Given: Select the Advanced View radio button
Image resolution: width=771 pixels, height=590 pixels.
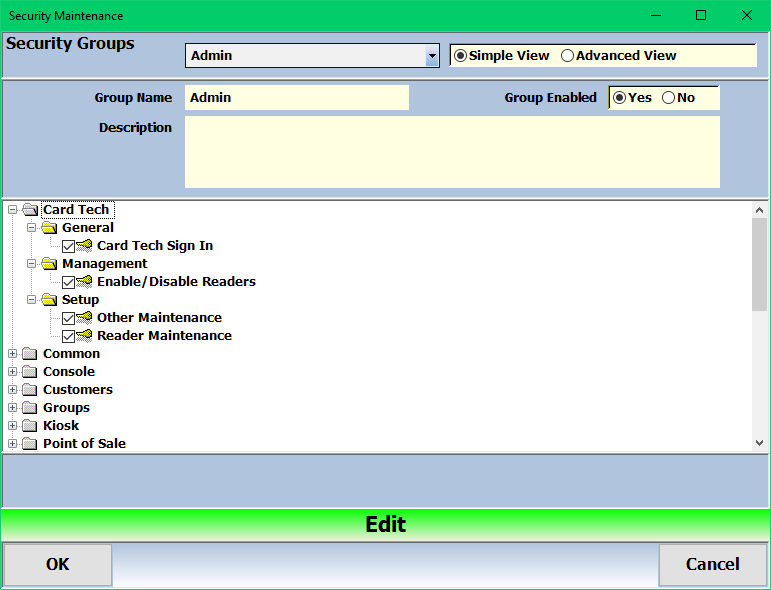Looking at the screenshot, I should (x=568, y=56).
